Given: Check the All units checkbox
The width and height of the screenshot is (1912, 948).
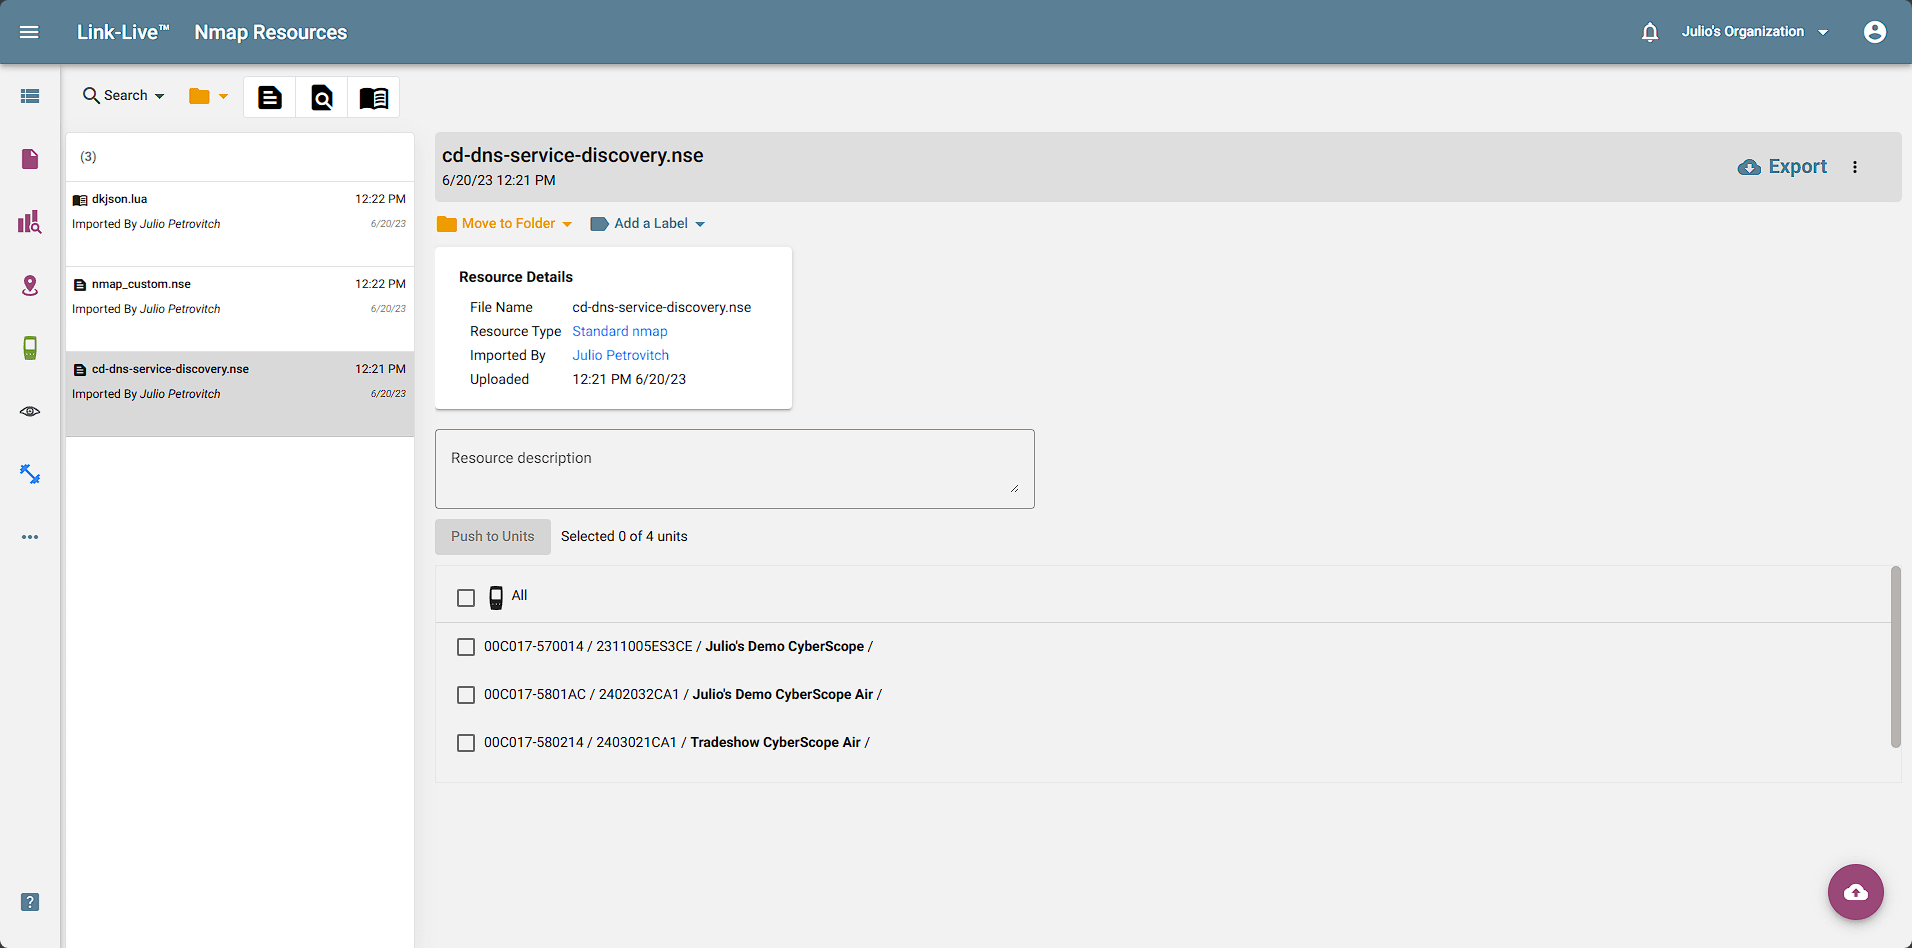Looking at the screenshot, I should coord(466,597).
